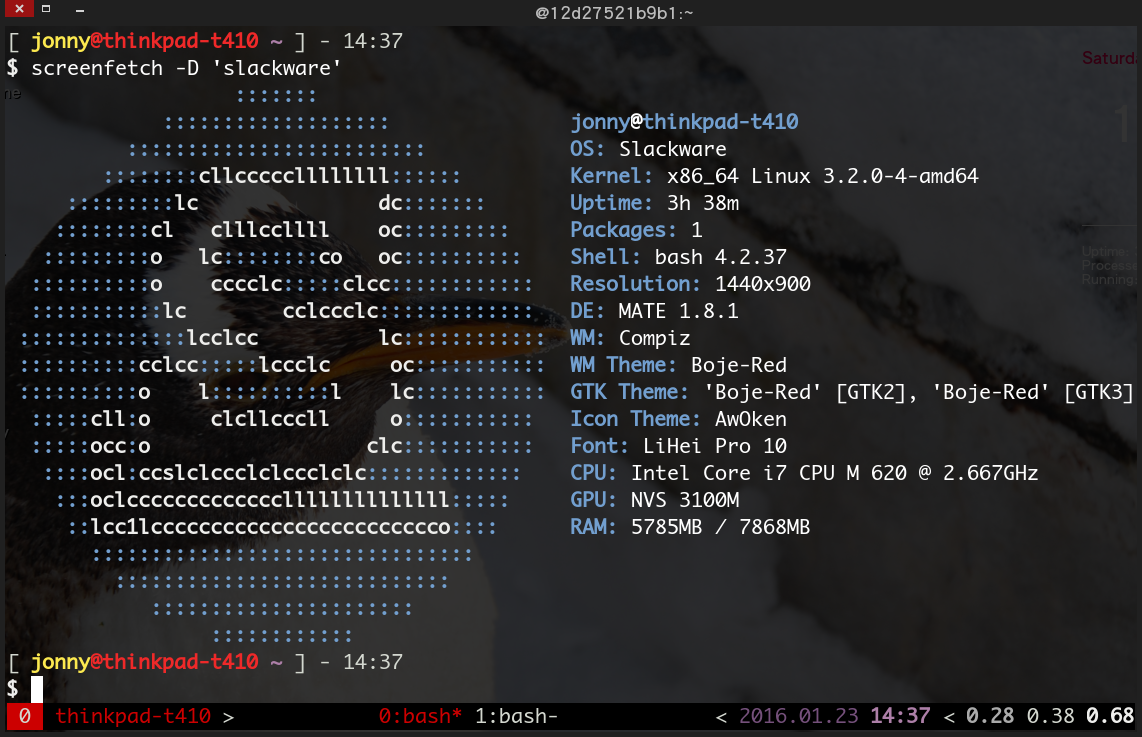Click the date '2016.01.23' in status bar

pyautogui.click(x=799, y=716)
